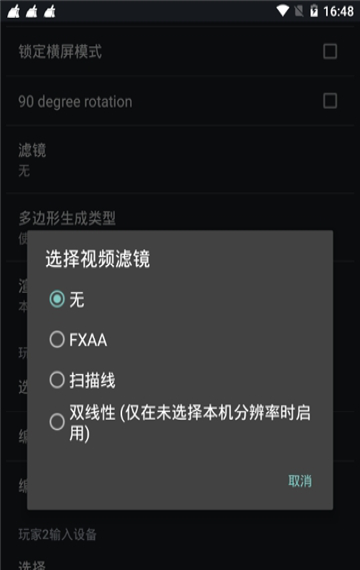Tap the third notification icon
The height and width of the screenshot is (570, 360).
50,11
